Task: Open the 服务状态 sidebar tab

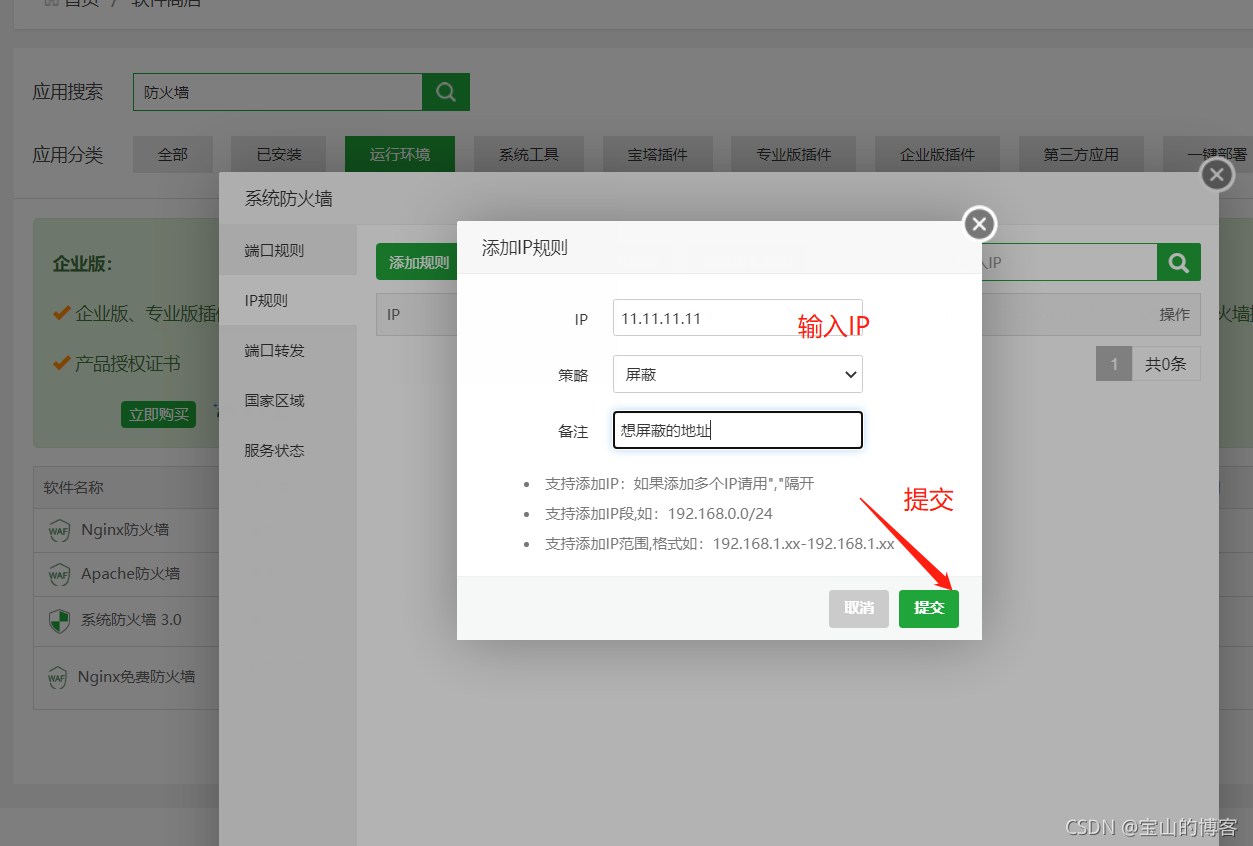Action: pyautogui.click(x=274, y=451)
